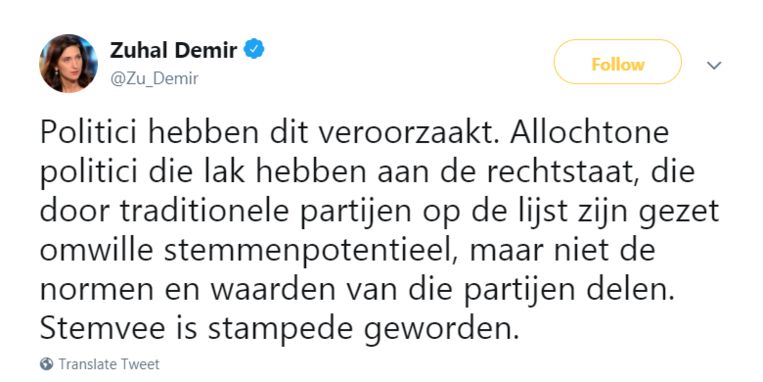Click the word 'normen' in the tweet
This screenshot has height=382, width=763.
(x=97, y=291)
